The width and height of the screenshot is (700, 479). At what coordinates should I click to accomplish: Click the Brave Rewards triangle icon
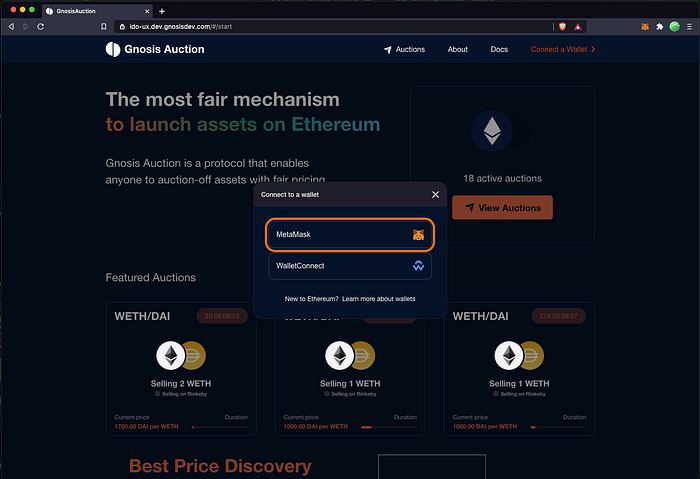click(578, 27)
